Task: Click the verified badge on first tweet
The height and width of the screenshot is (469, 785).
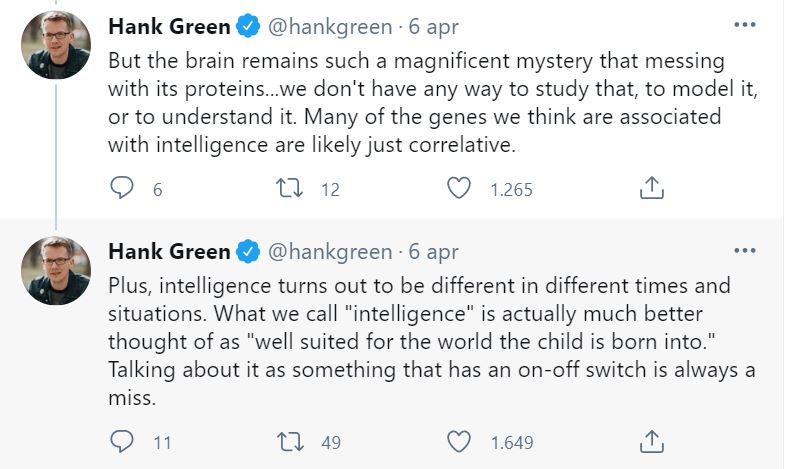Action: pyautogui.click(x=248, y=24)
